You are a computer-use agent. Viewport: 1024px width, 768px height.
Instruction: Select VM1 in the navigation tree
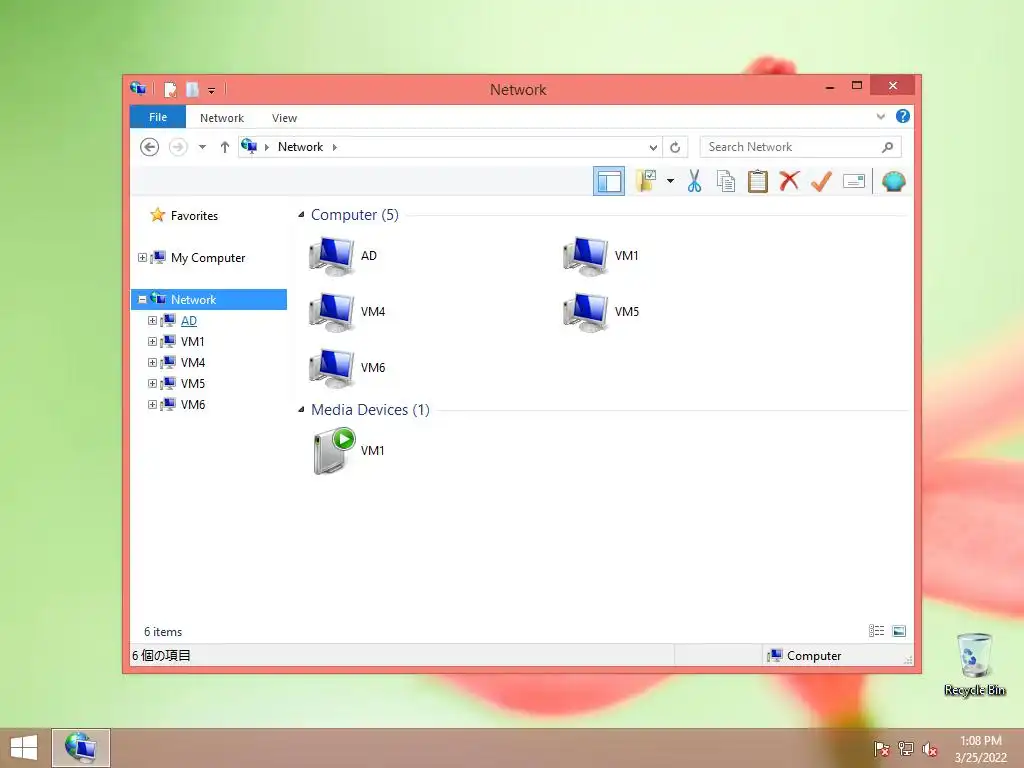pos(193,342)
